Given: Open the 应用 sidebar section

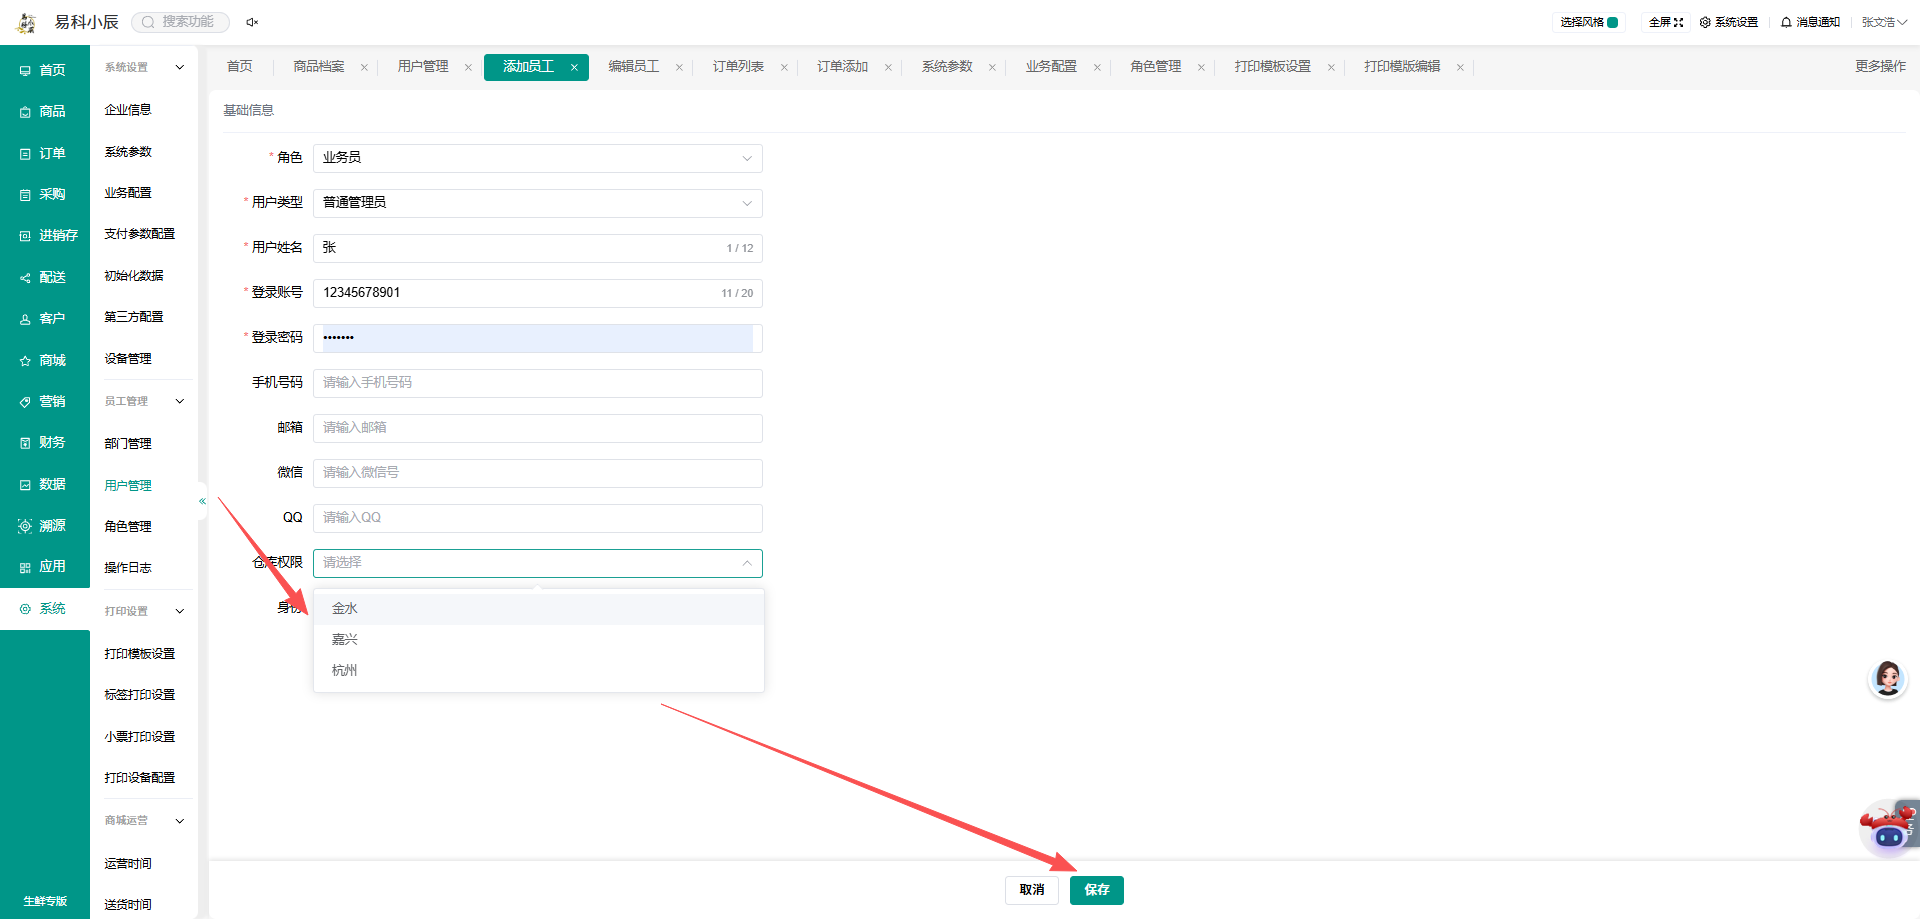Looking at the screenshot, I should coord(45,566).
